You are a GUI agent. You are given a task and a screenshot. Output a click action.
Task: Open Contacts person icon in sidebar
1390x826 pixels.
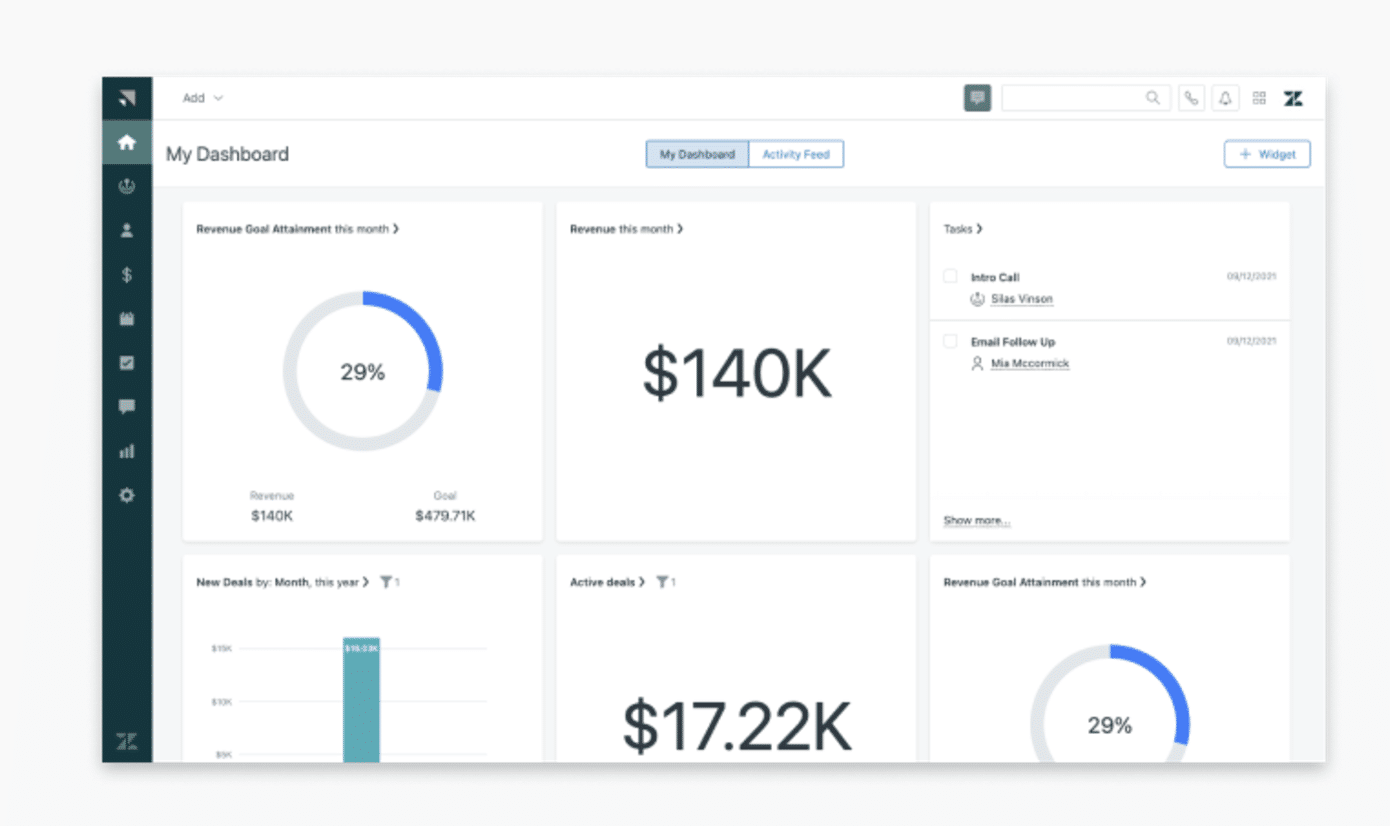pos(127,230)
